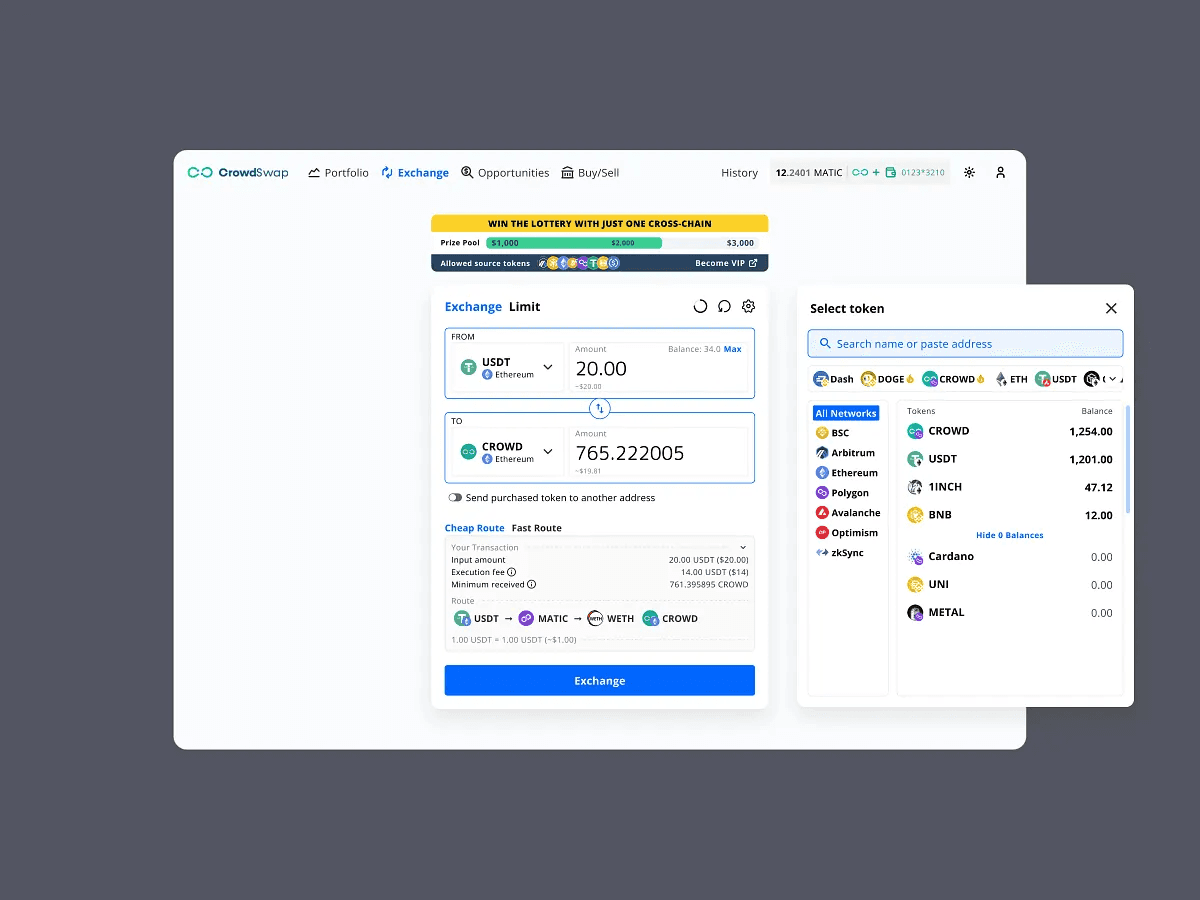This screenshot has height=900, width=1200.
Task: Click the blue Exchange button
Action: [600, 681]
